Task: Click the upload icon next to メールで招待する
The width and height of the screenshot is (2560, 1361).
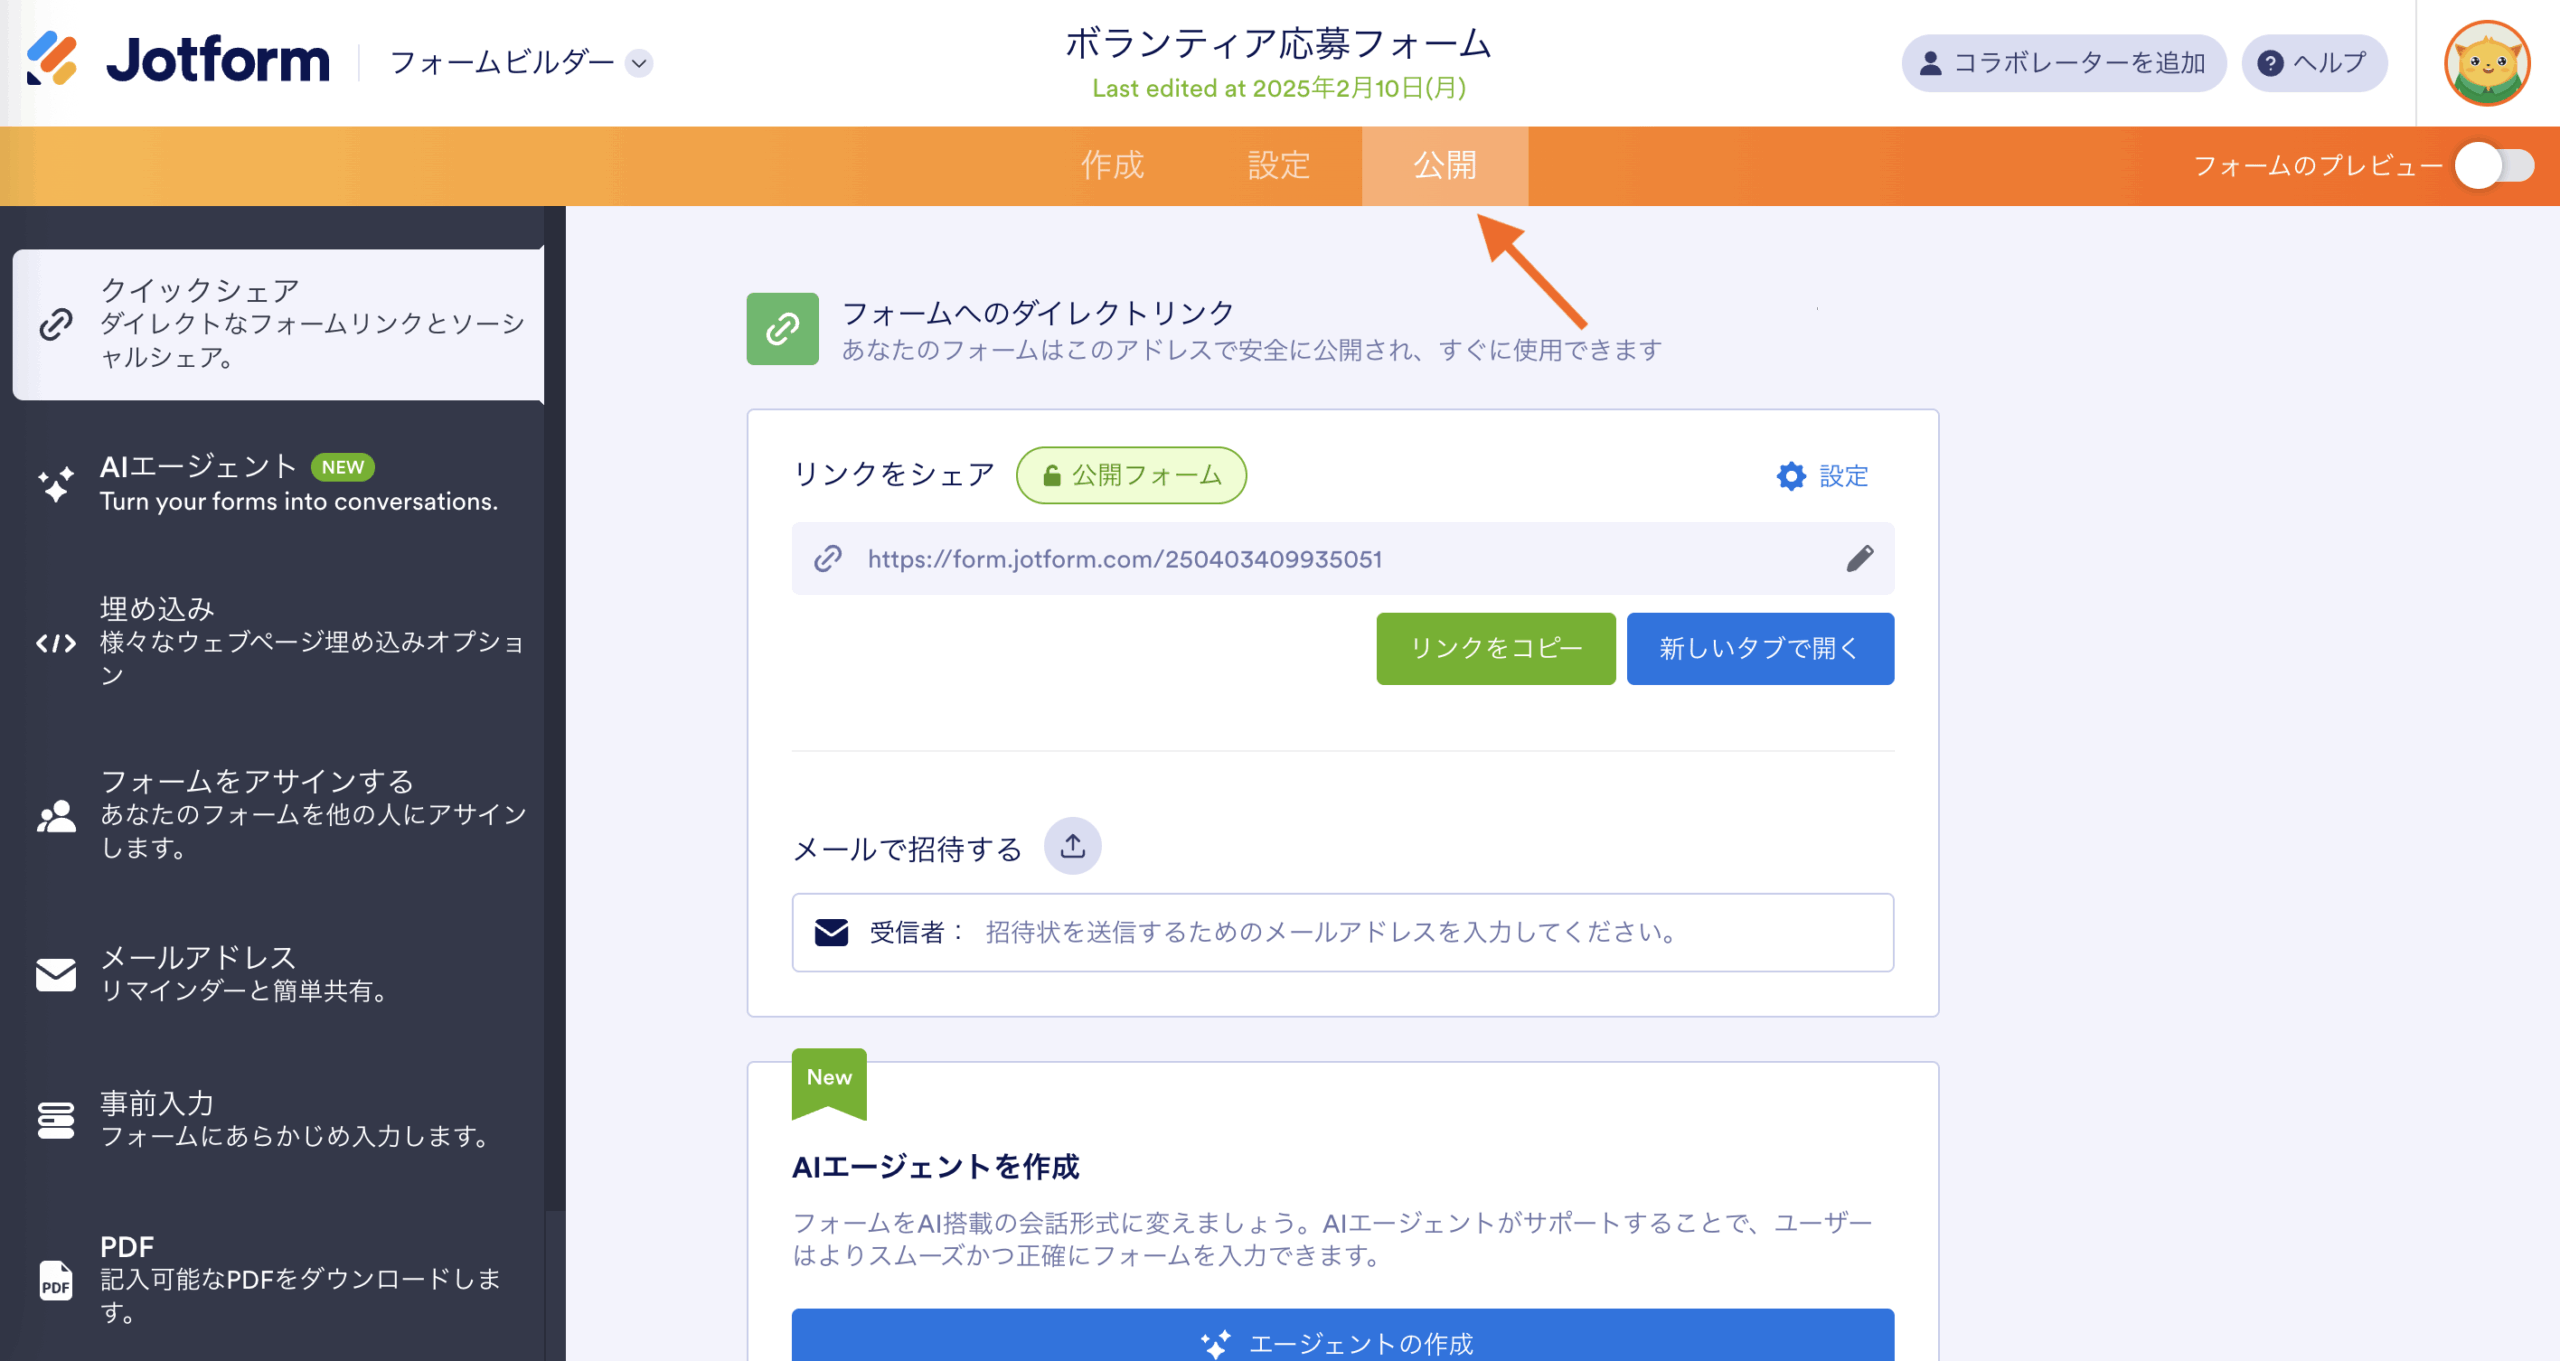Action: click(1073, 847)
